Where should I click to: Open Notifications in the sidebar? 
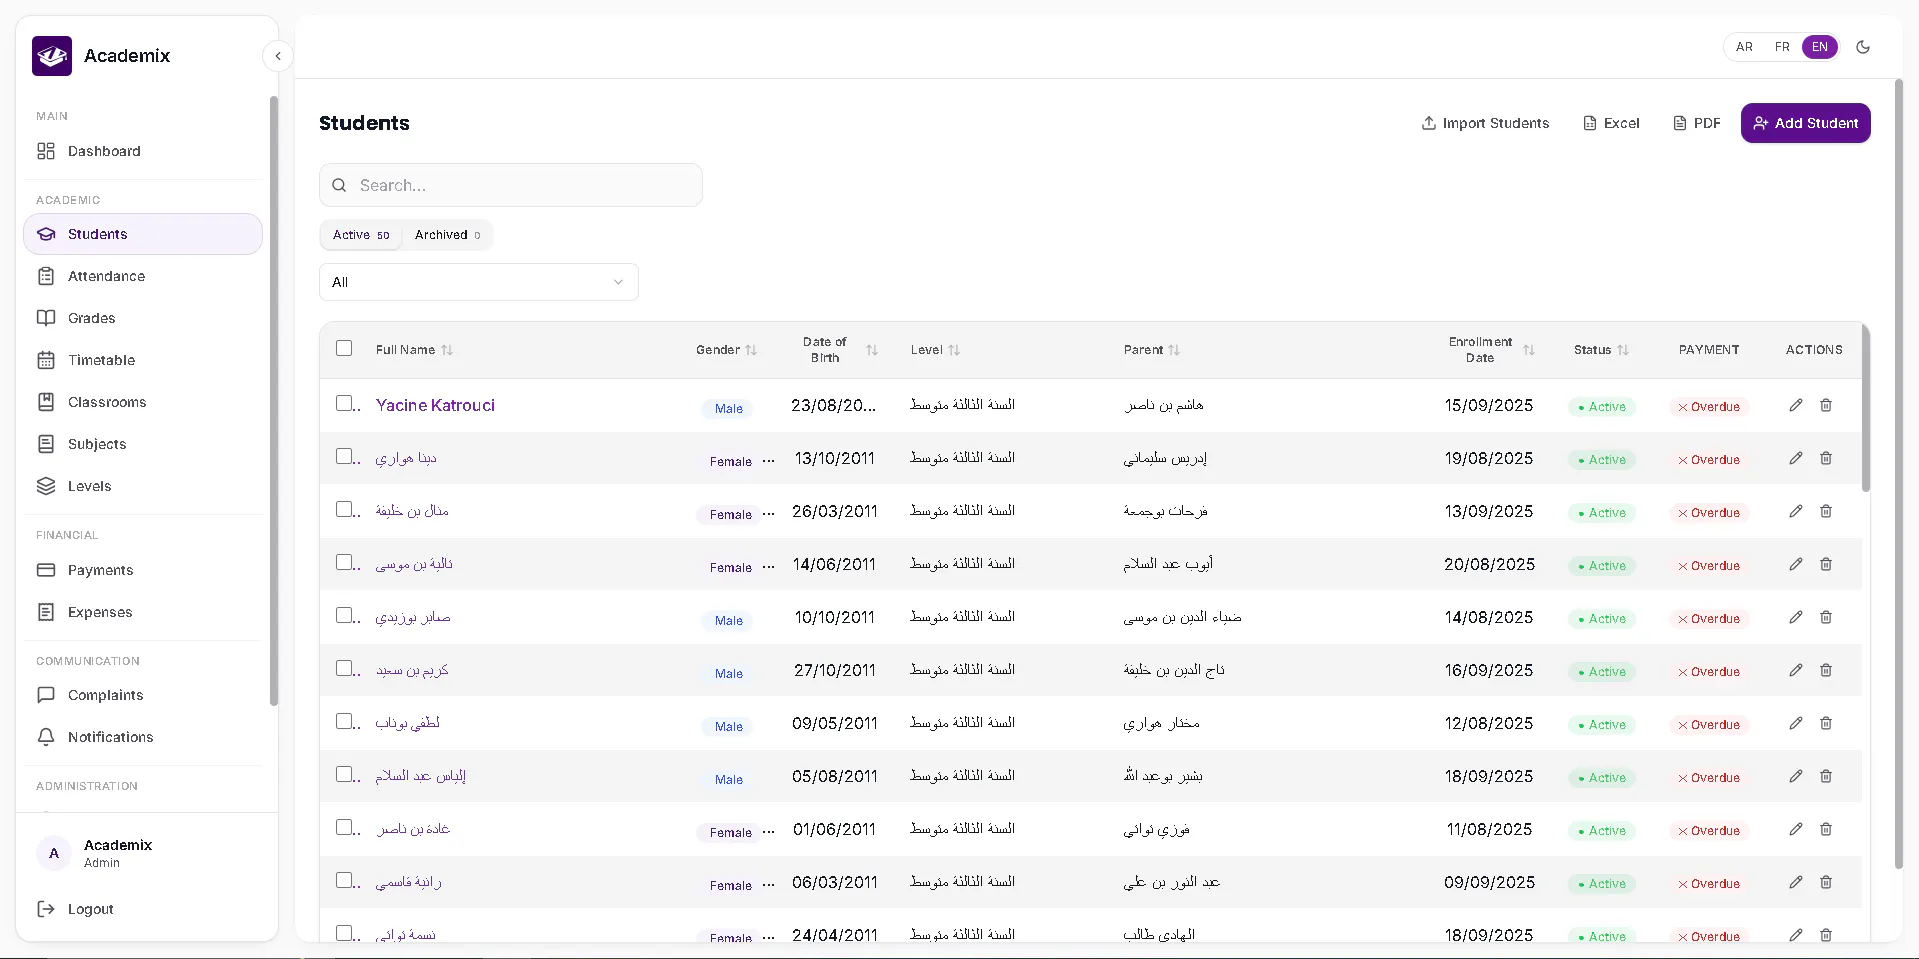(143, 737)
